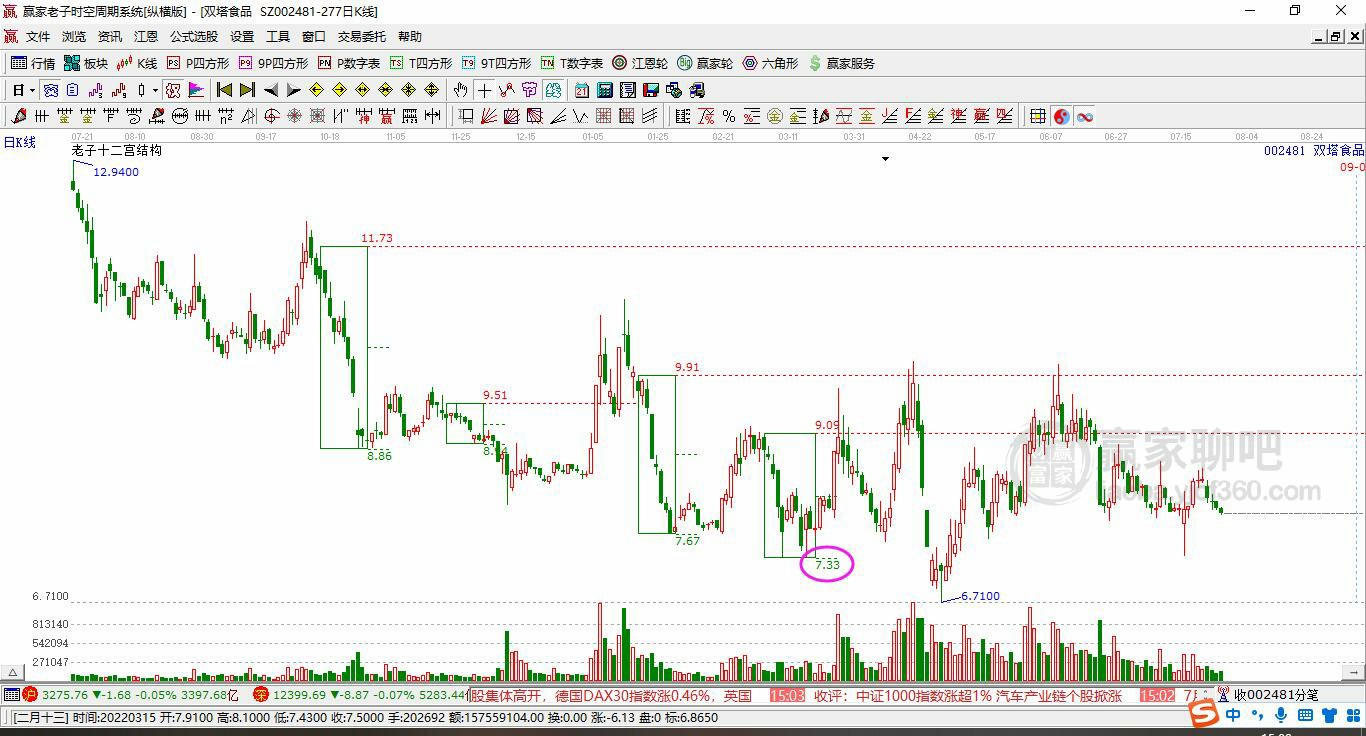The width and height of the screenshot is (1366, 736).
Task: Click the 11.73 price level label
Action: coord(377,238)
